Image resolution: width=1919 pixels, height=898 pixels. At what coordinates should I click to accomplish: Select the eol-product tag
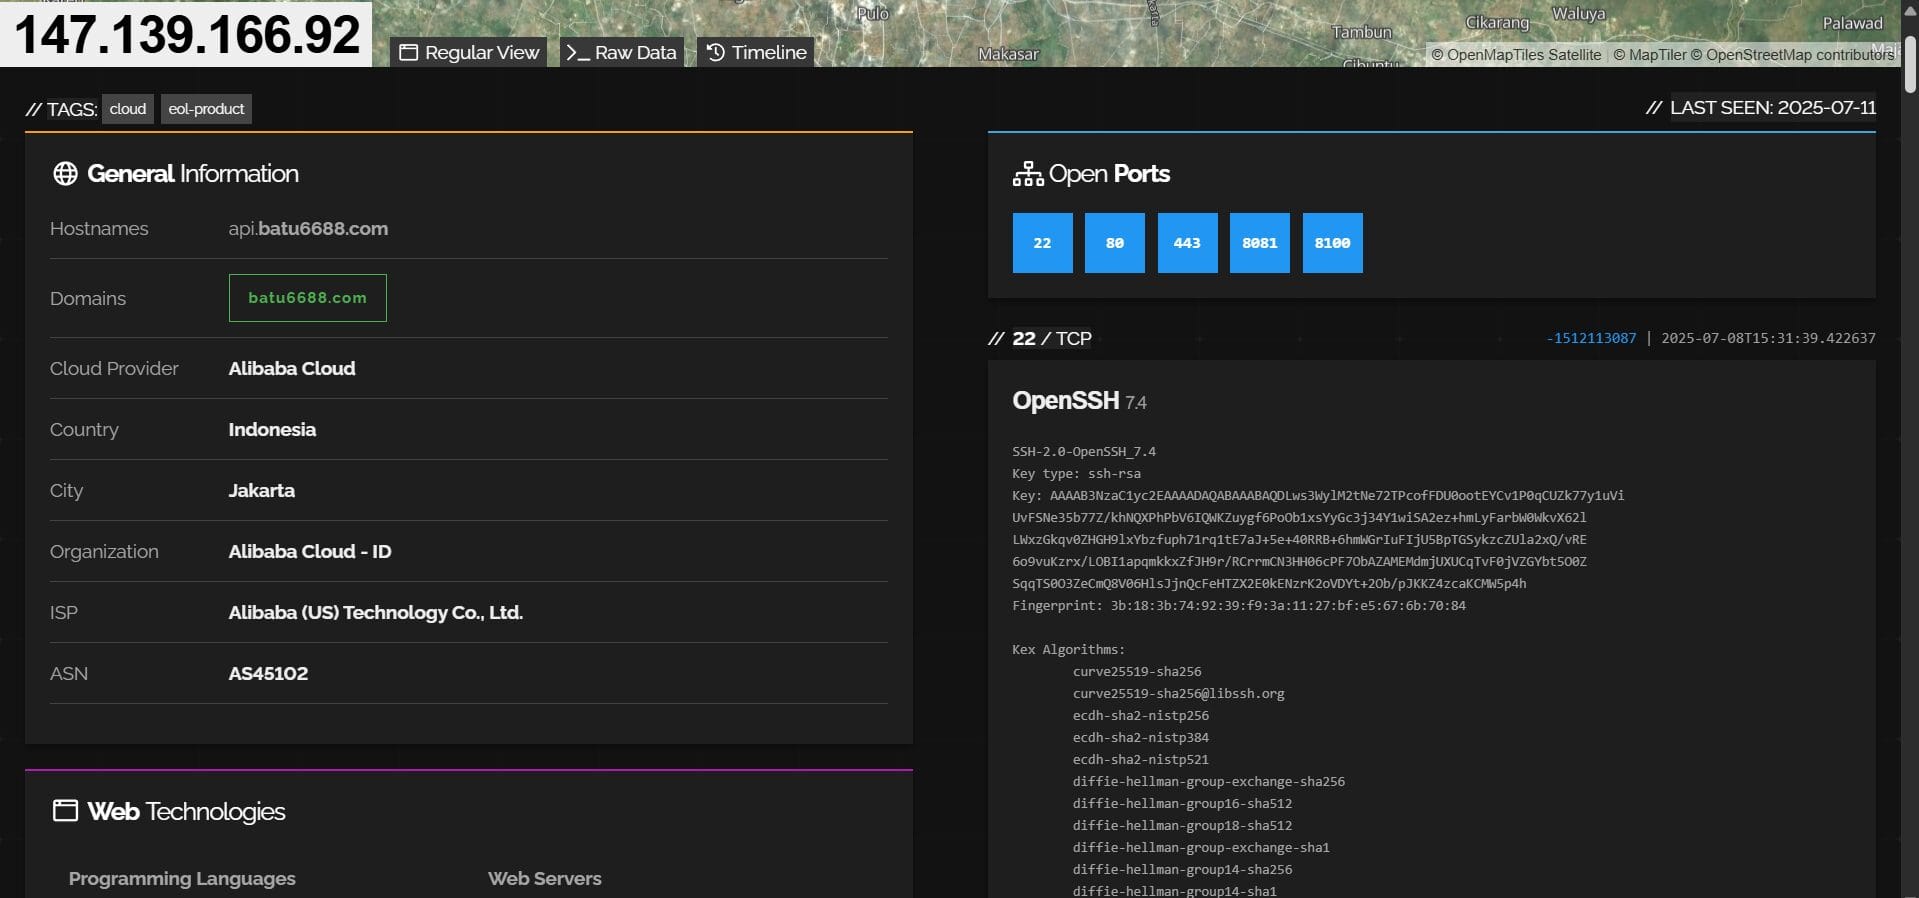[x=206, y=109]
